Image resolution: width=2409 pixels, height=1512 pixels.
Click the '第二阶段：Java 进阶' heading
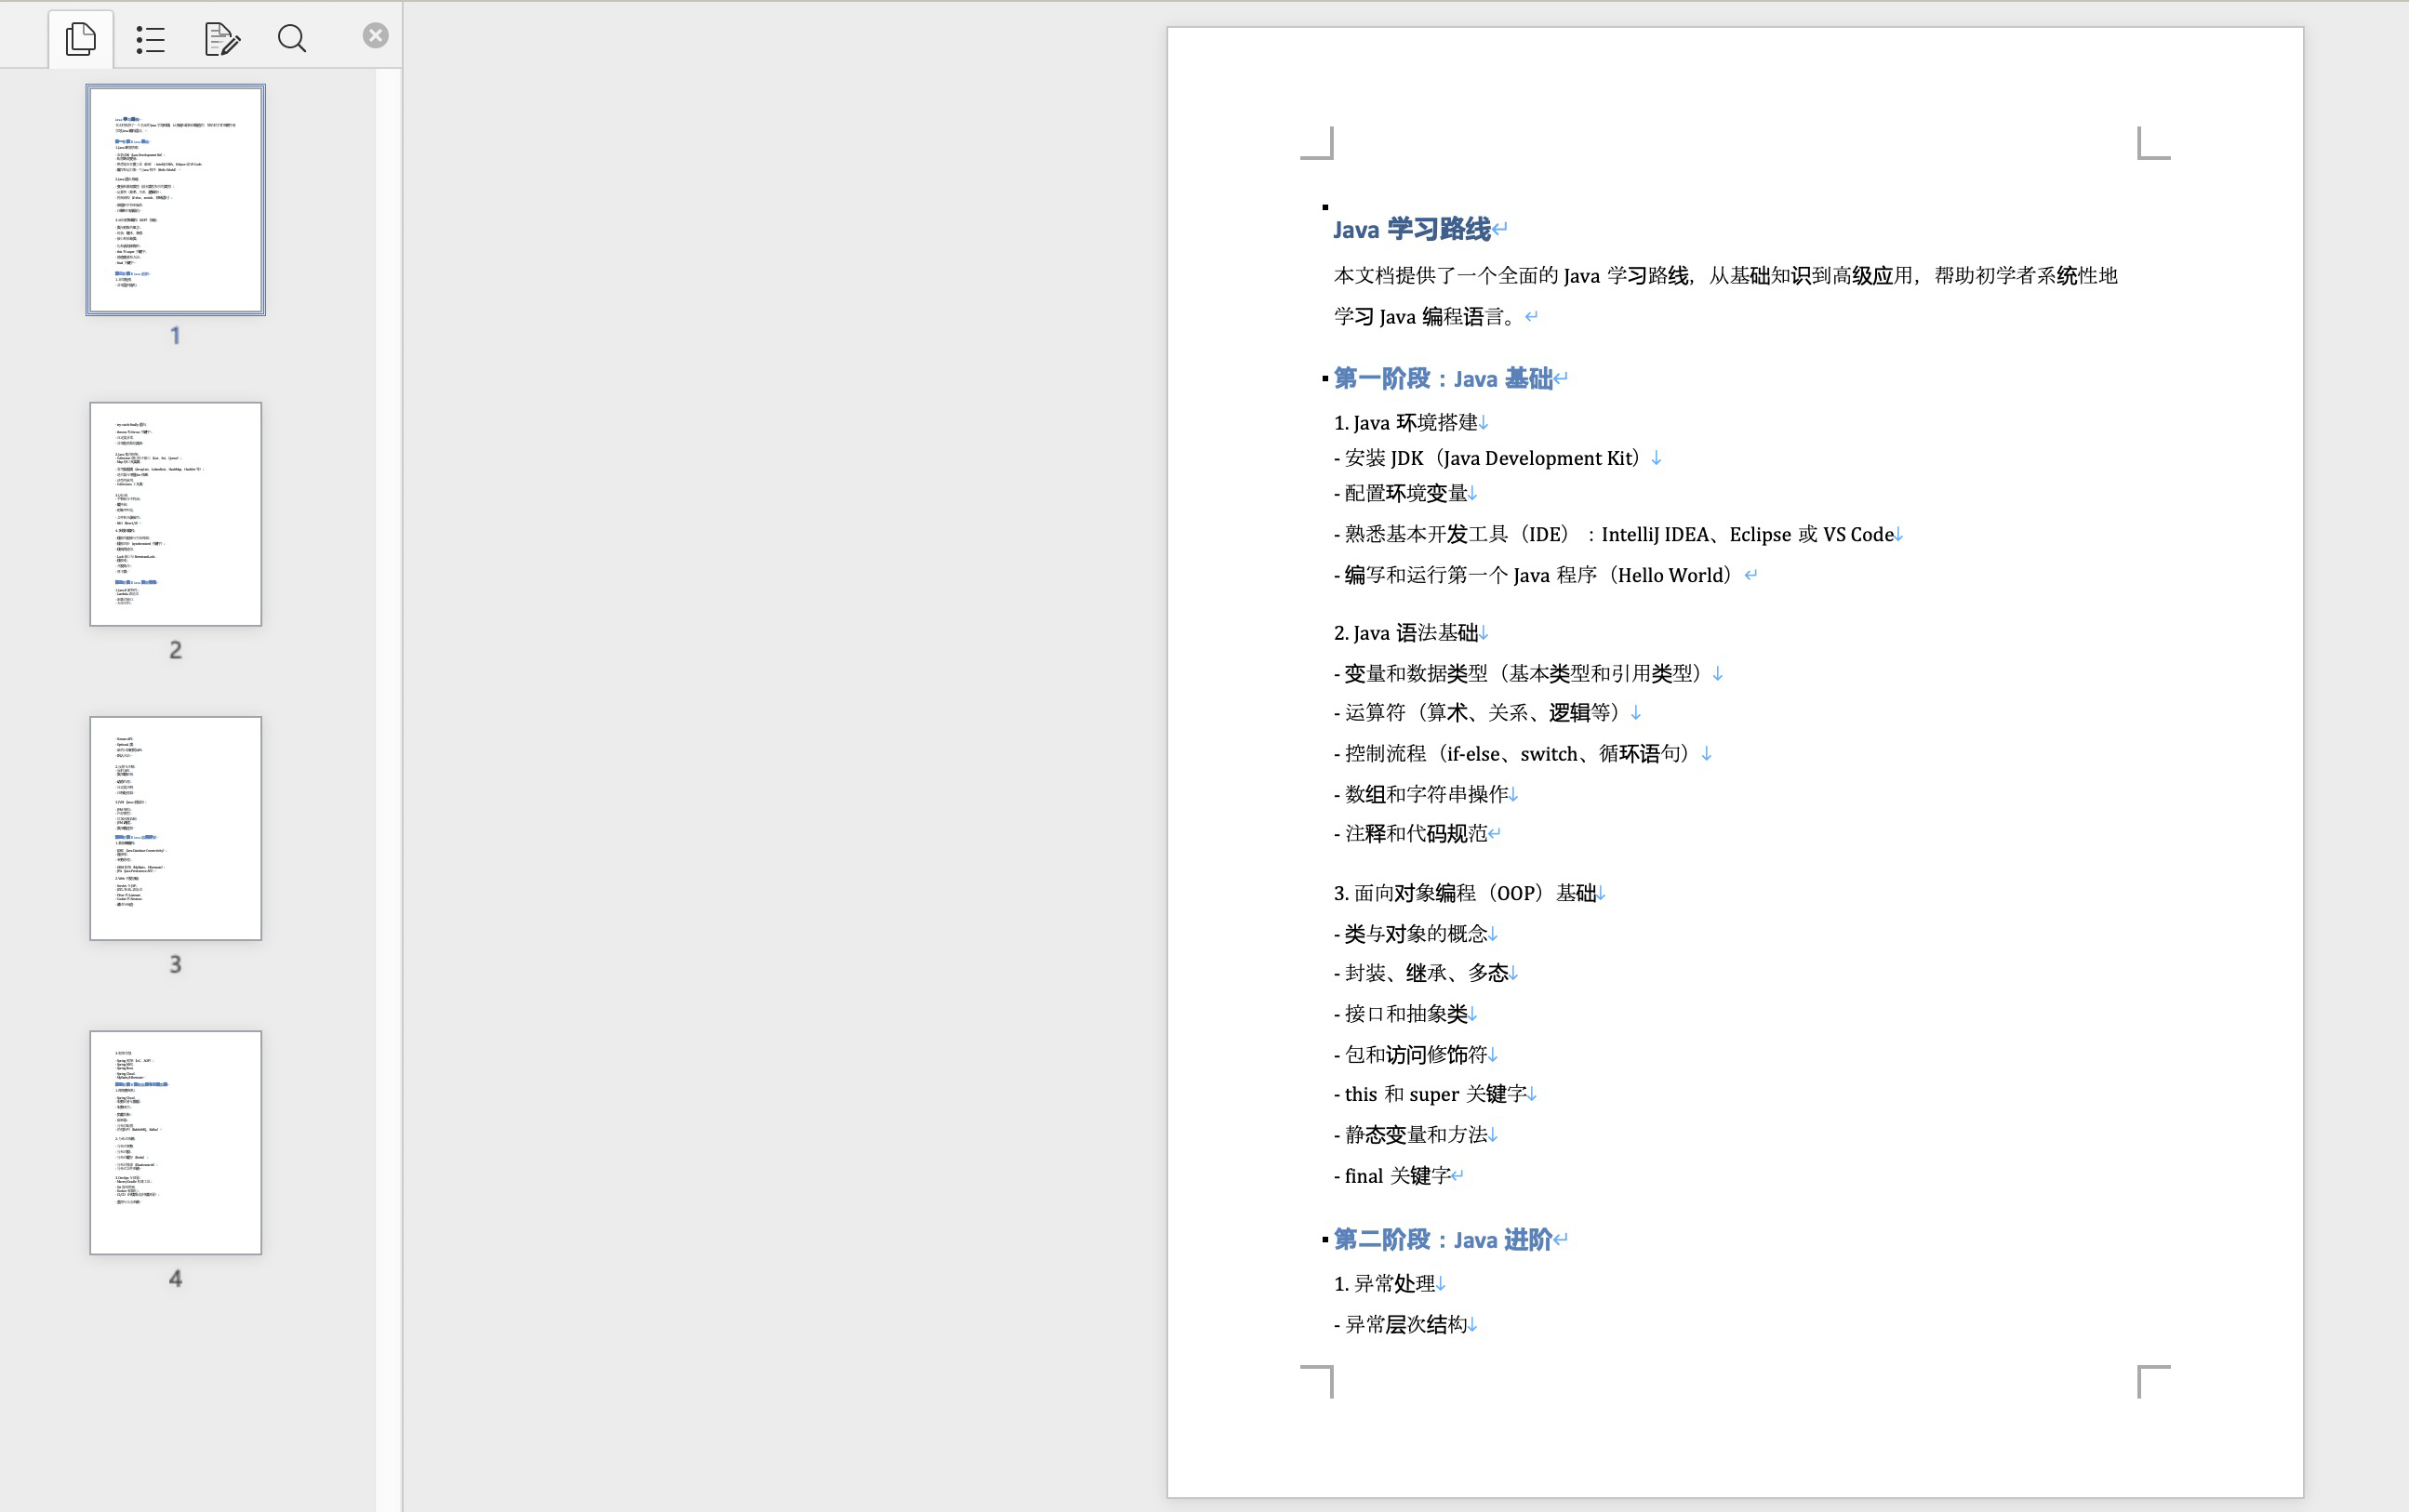tap(1442, 1240)
